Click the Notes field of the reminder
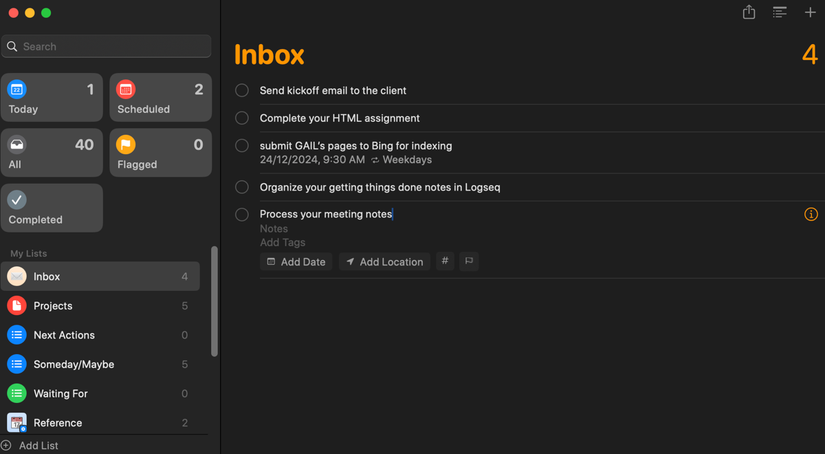This screenshot has width=825, height=454. pos(274,229)
